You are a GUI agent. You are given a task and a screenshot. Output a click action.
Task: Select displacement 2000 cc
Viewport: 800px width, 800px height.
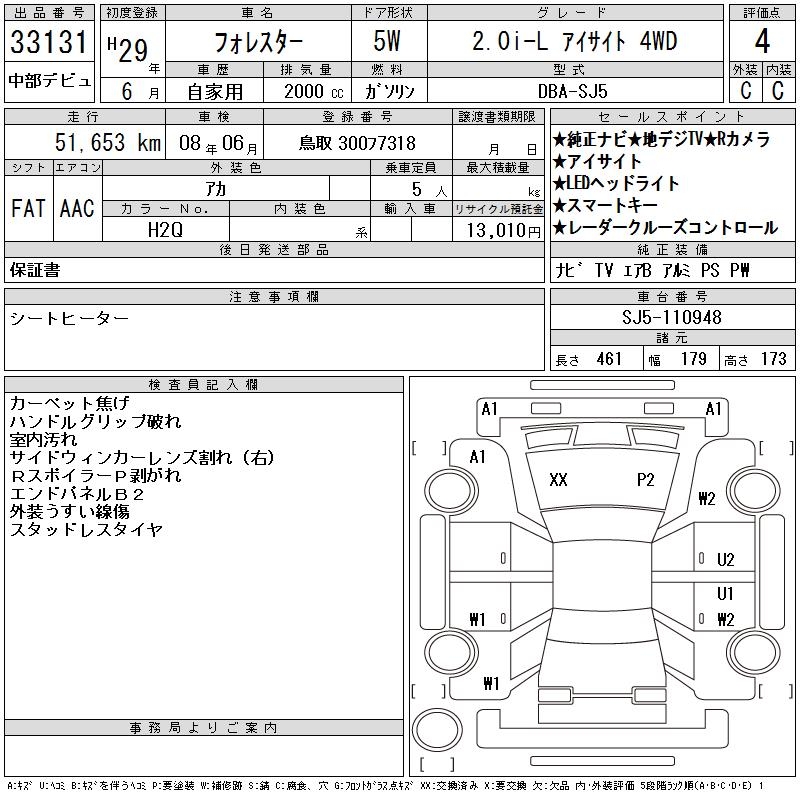313,91
